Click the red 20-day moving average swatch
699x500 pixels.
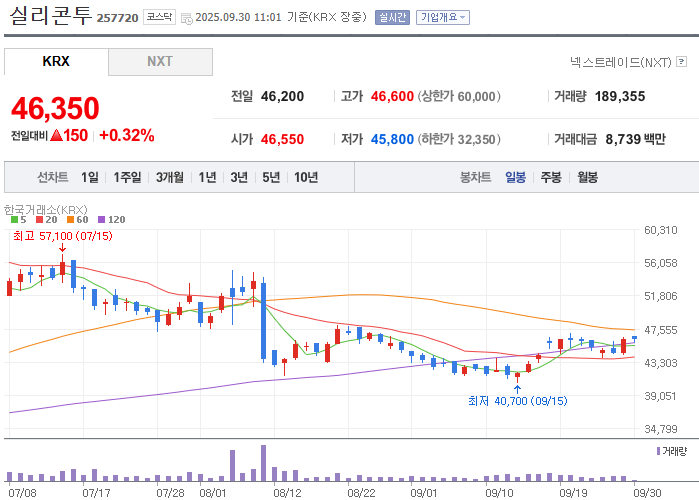(x=40, y=219)
